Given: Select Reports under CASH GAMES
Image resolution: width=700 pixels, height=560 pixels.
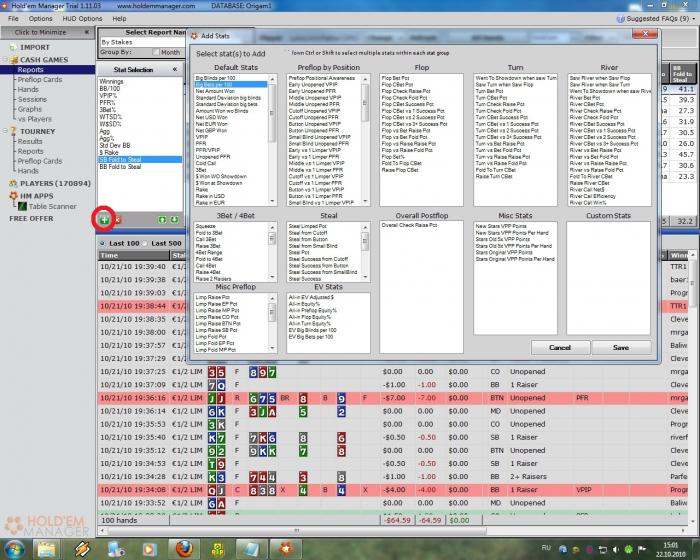Looking at the screenshot, I should coord(30,70).
